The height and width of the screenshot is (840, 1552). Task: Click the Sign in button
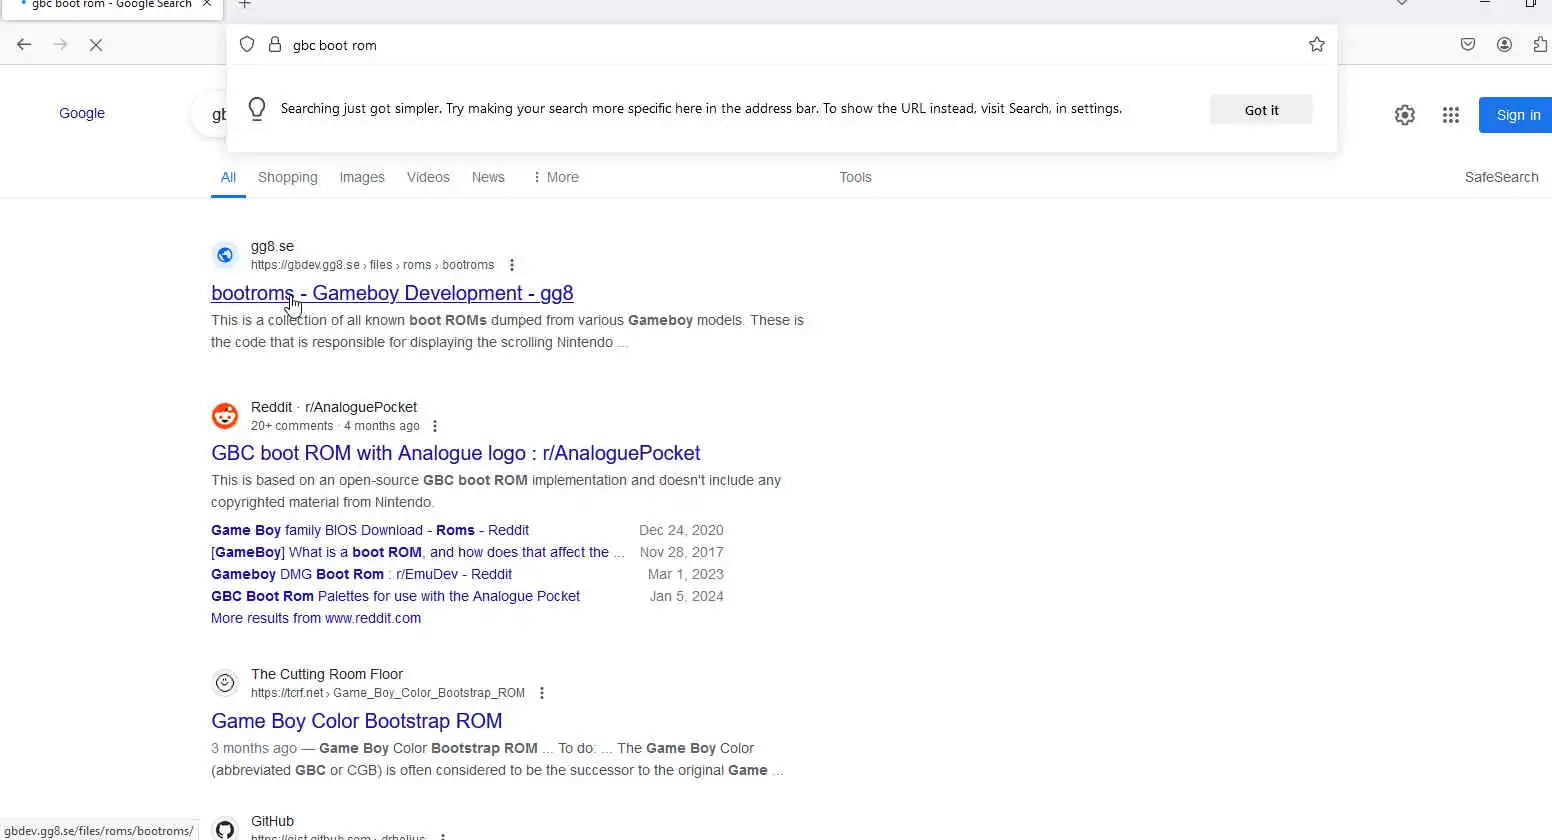point(1517,115)
